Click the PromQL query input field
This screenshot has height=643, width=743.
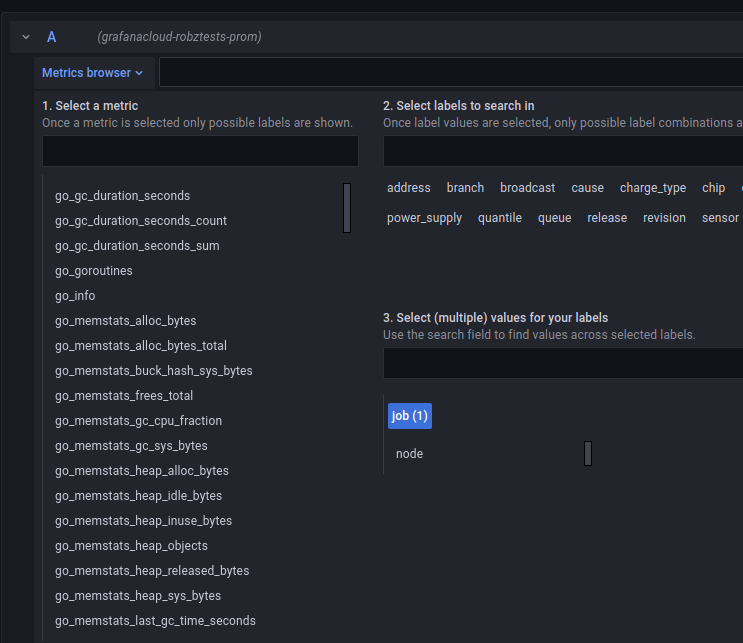coord(451,72)
